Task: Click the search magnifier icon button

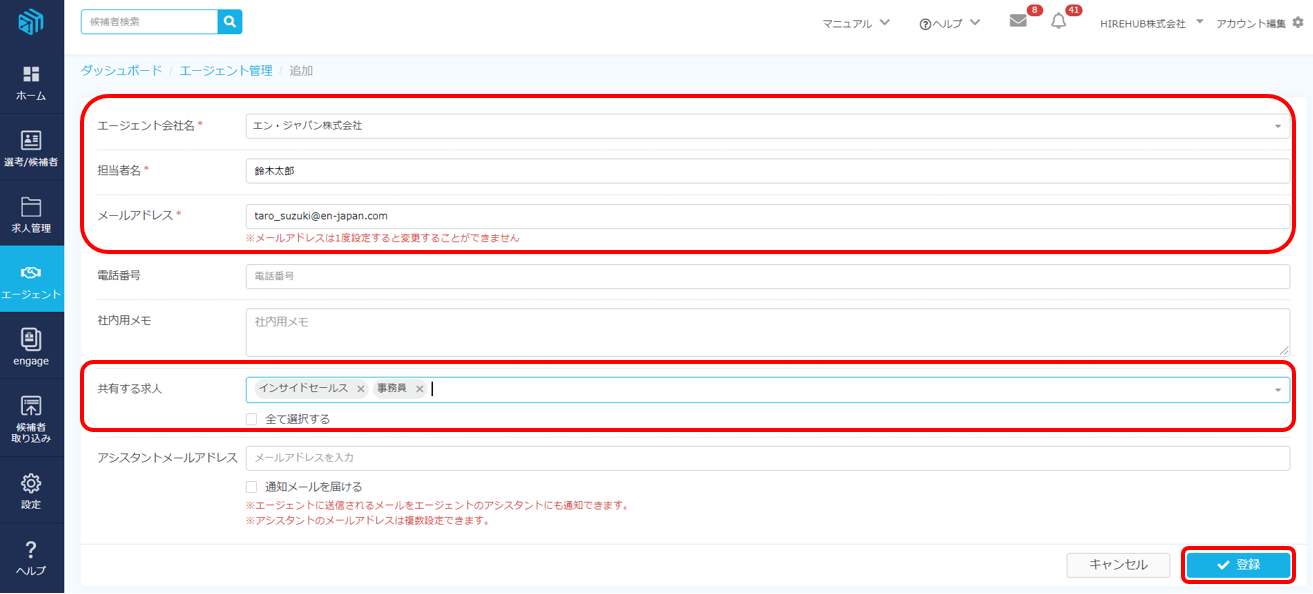Action: (230, 21)
